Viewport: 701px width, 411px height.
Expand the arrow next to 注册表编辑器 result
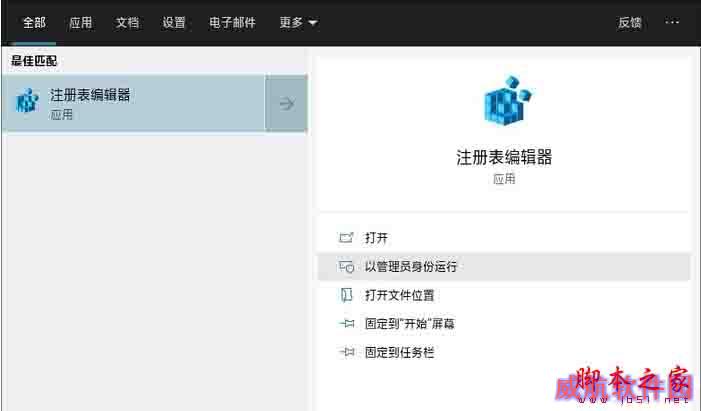287,104
